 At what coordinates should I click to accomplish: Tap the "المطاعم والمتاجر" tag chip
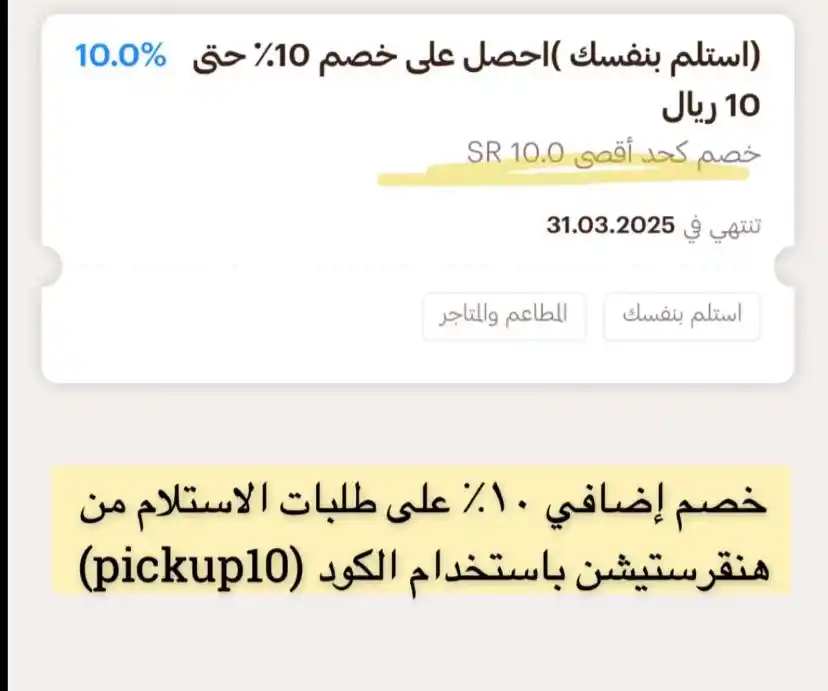504,316
